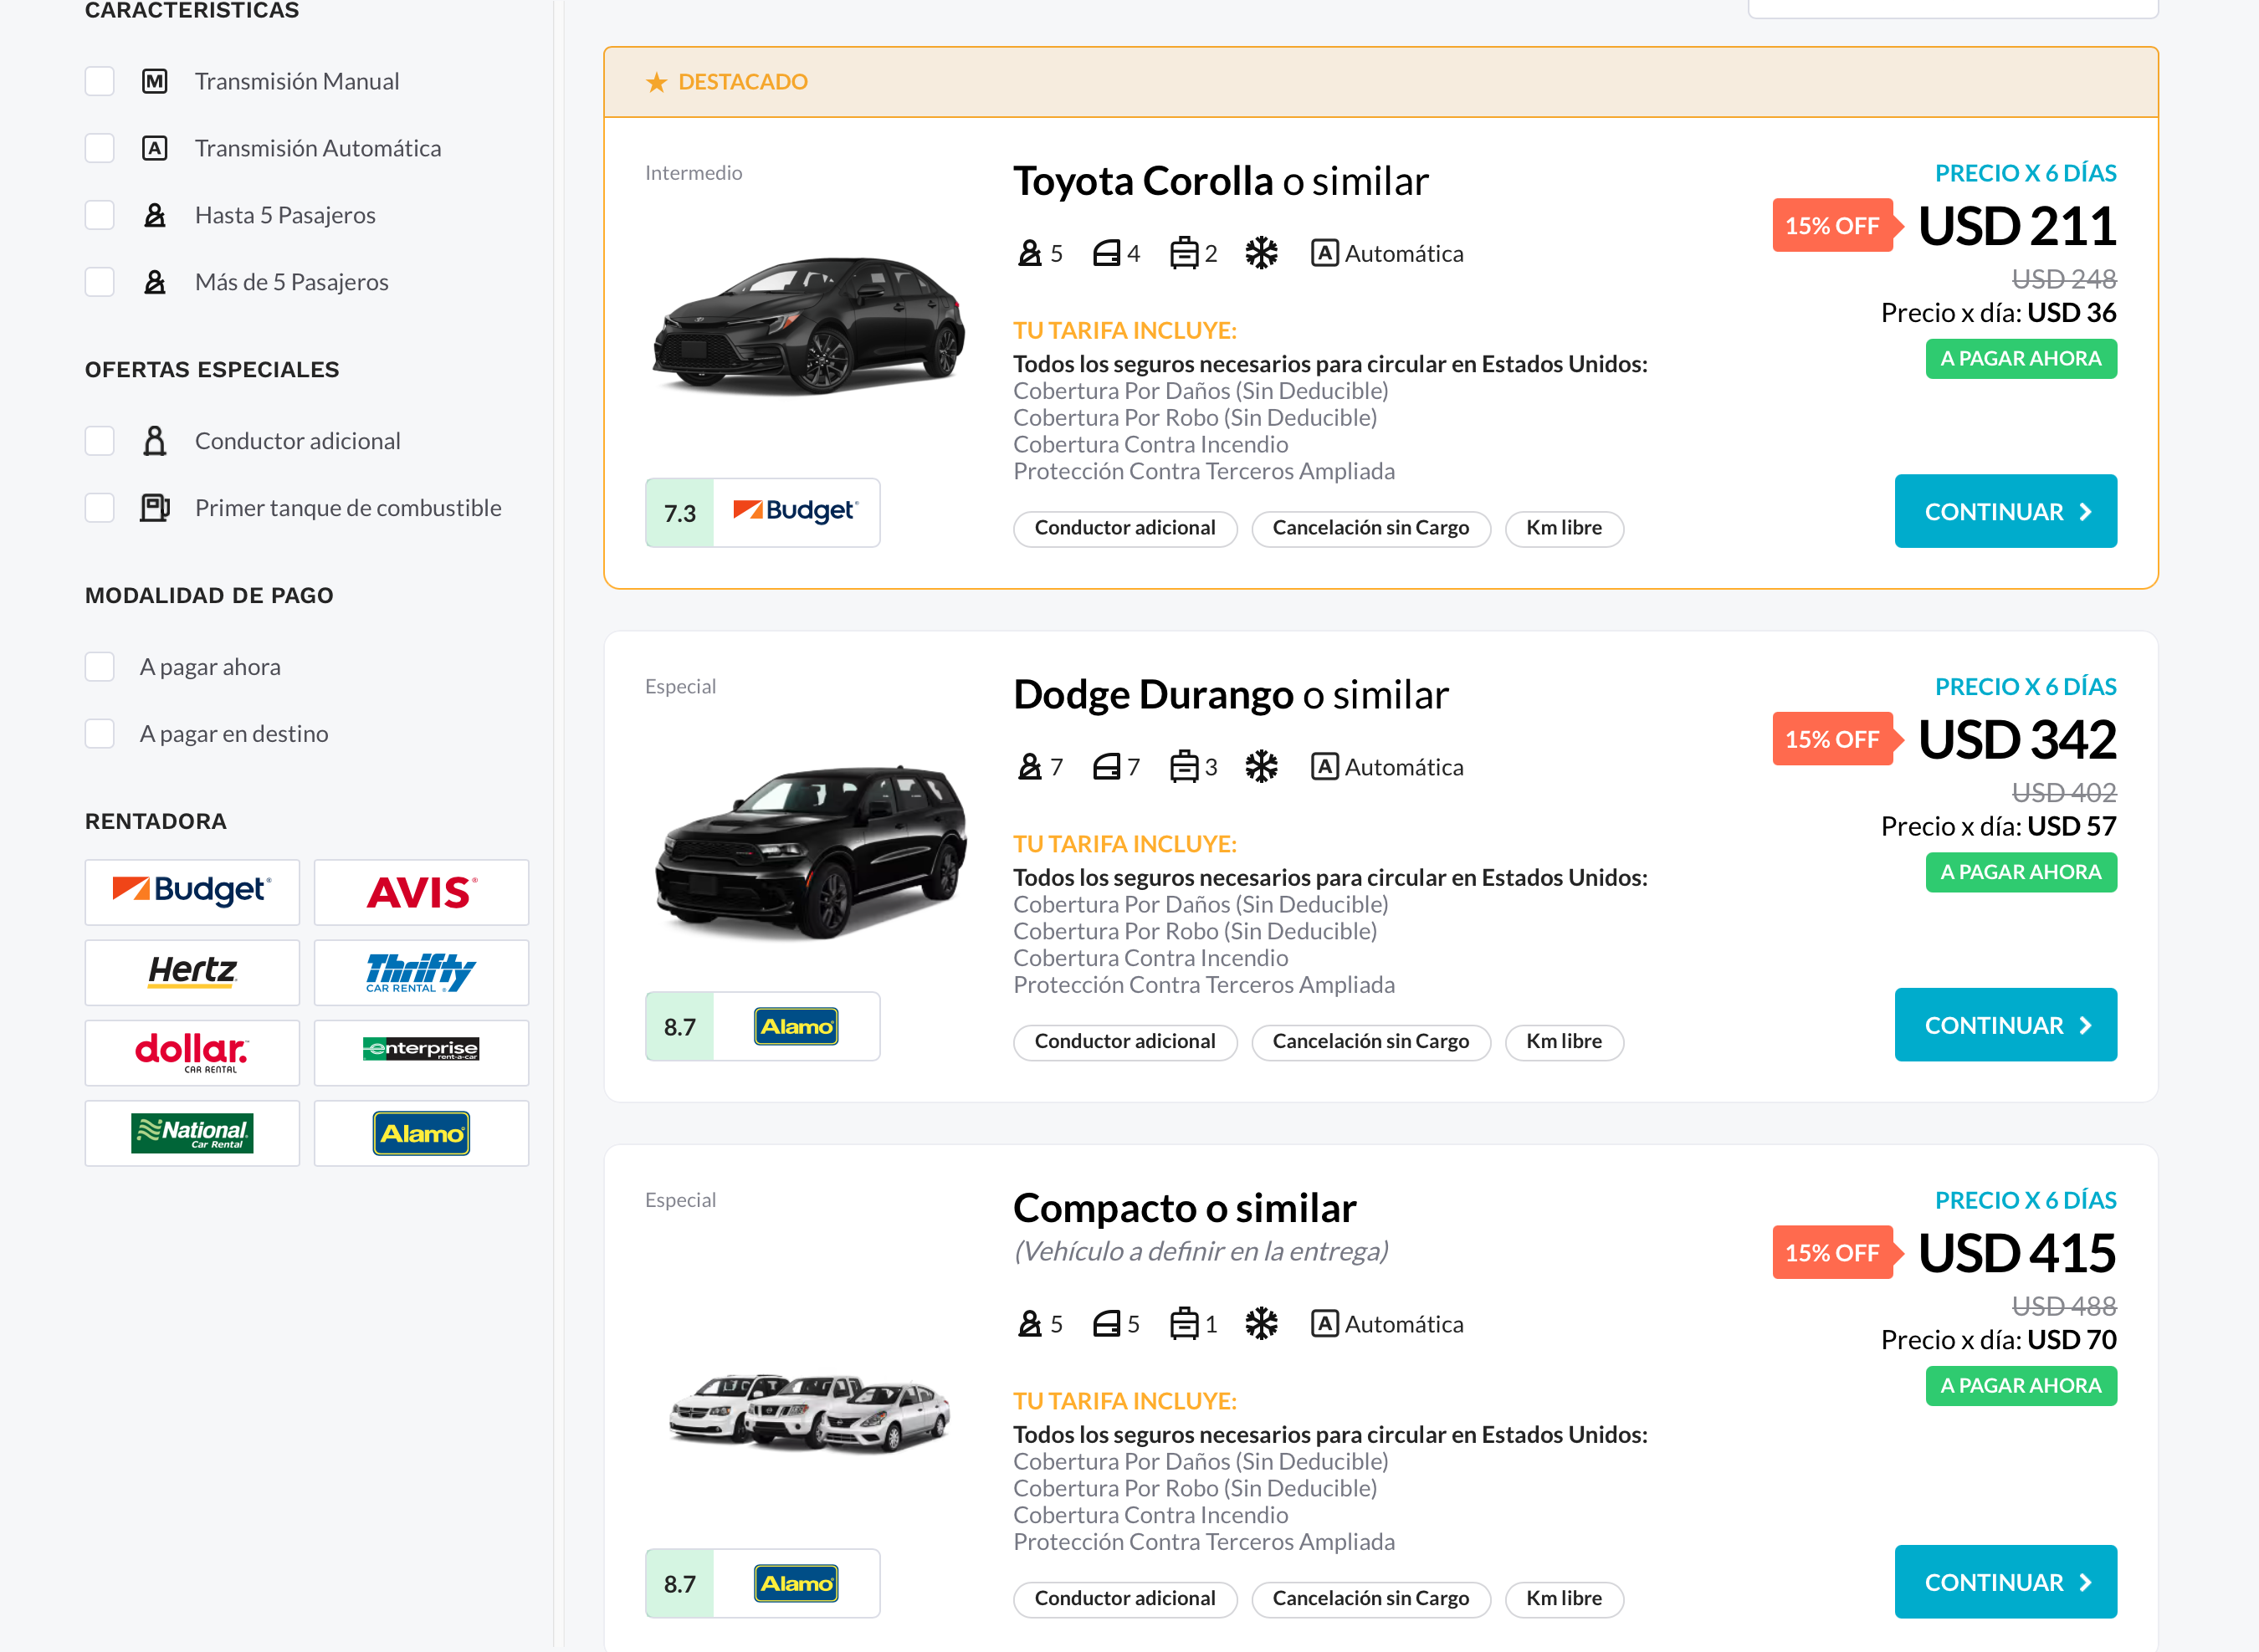Select the A pagar en destino option

pos(100,734)
